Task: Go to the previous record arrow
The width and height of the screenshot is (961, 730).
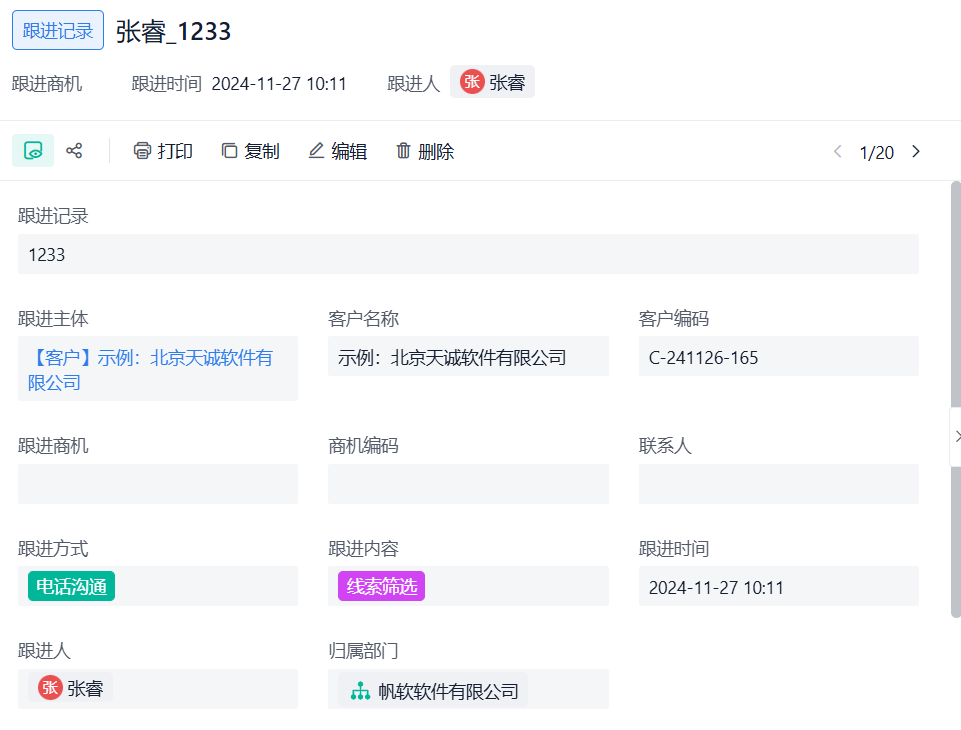Action: click(838, 152)
